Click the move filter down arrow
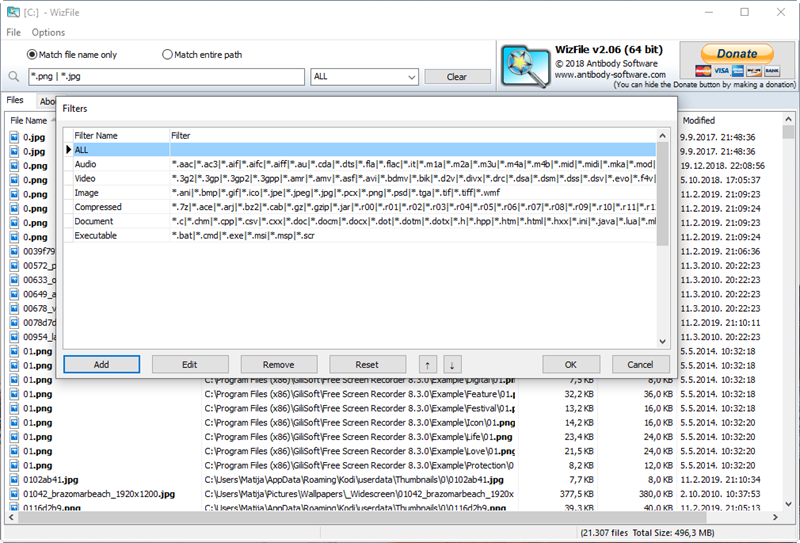This screenshot has height=543, width=800. coord(451,365)
